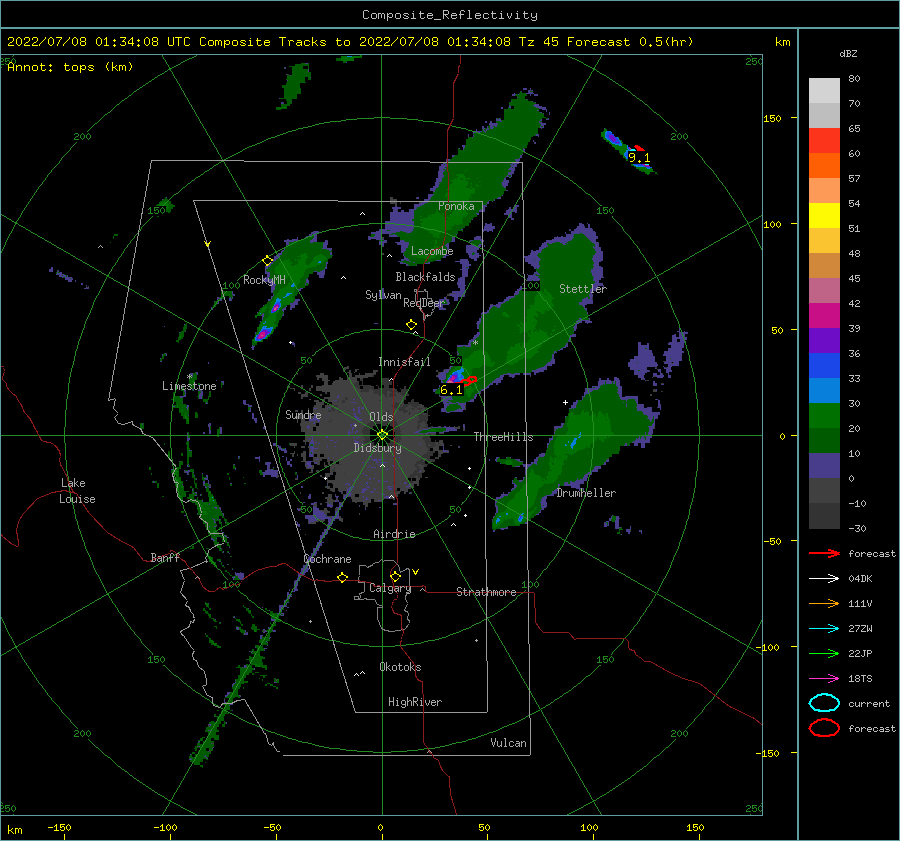Click the Strathmore label
Screen dimensions: 900x841
tap(486, 592)
